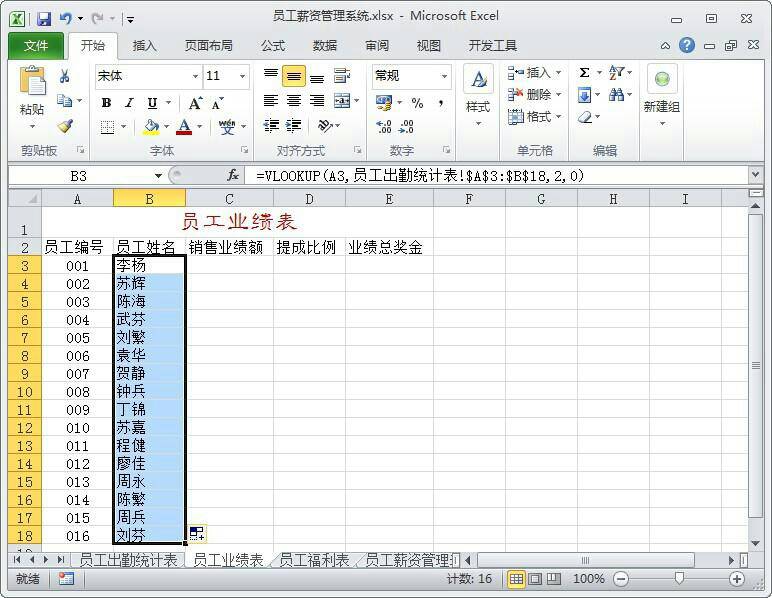This screenshot has width=772, height=598.
Task: Toggle middle vertical alignment
Action: (293, 76)
